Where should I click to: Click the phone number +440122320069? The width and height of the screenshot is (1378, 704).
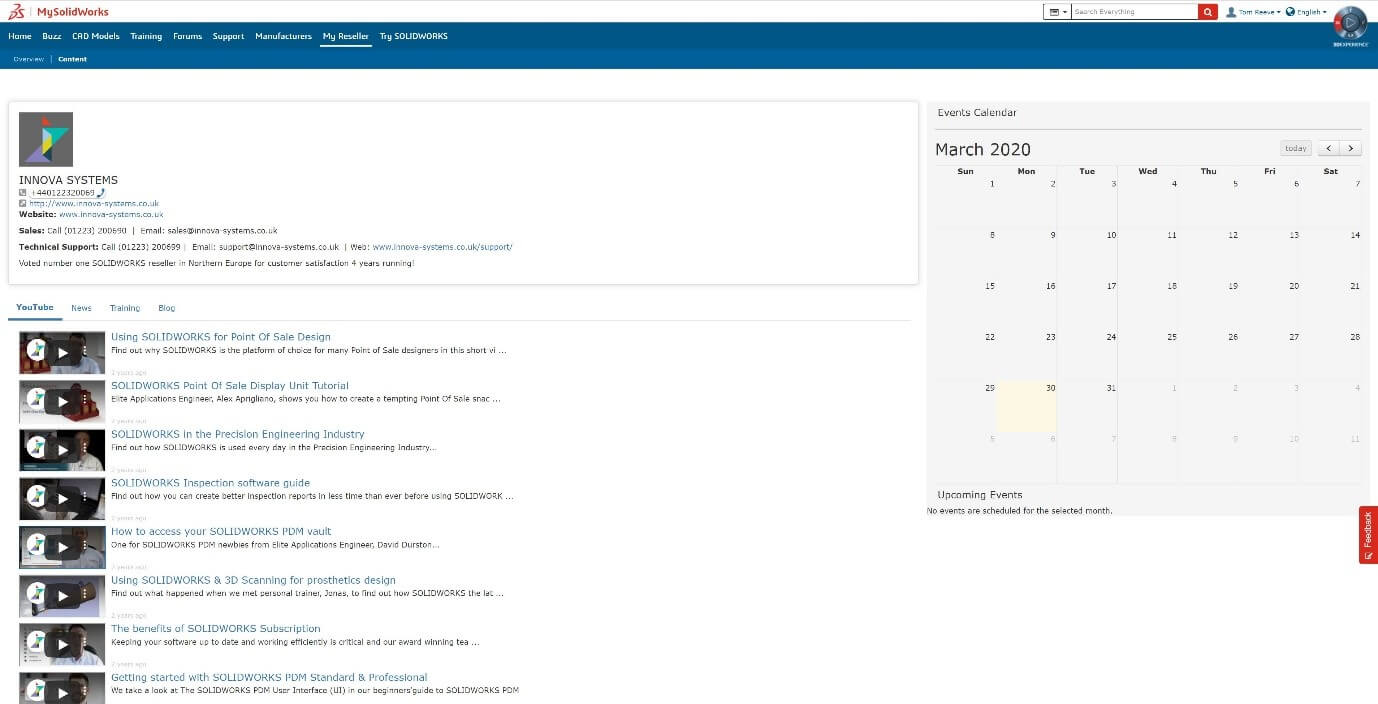click(x=62, y=193)
